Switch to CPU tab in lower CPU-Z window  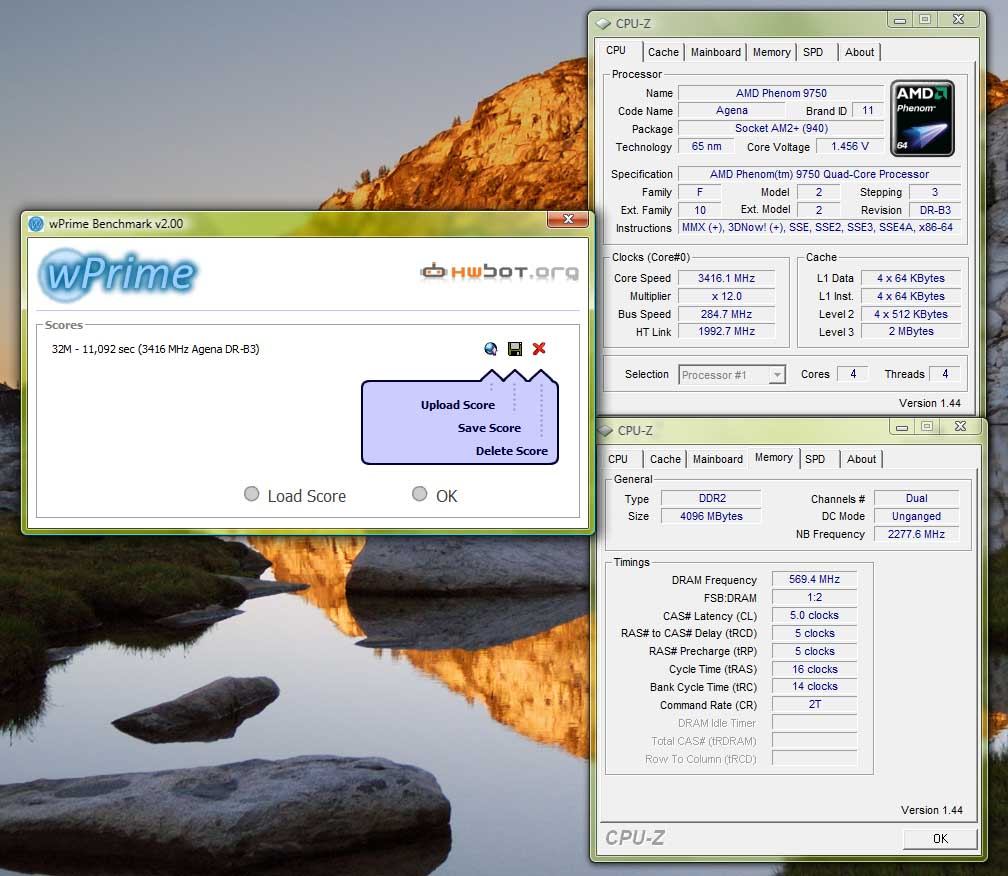[618, 459]
